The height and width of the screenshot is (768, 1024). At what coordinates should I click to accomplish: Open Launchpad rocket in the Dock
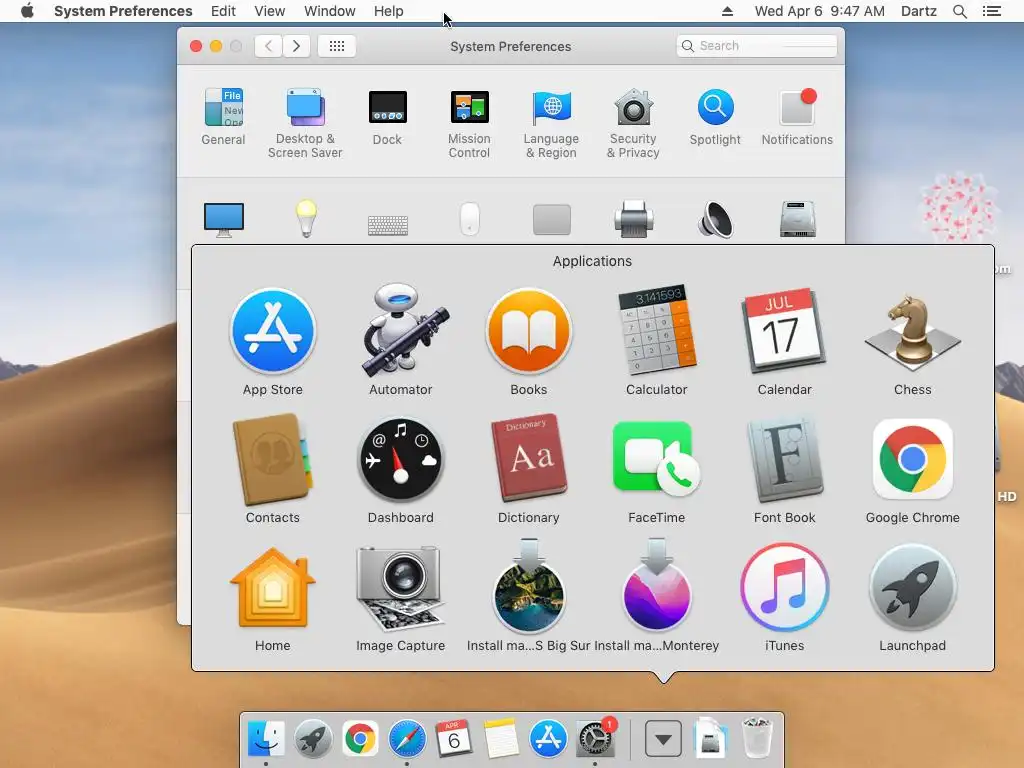(313, 739)
